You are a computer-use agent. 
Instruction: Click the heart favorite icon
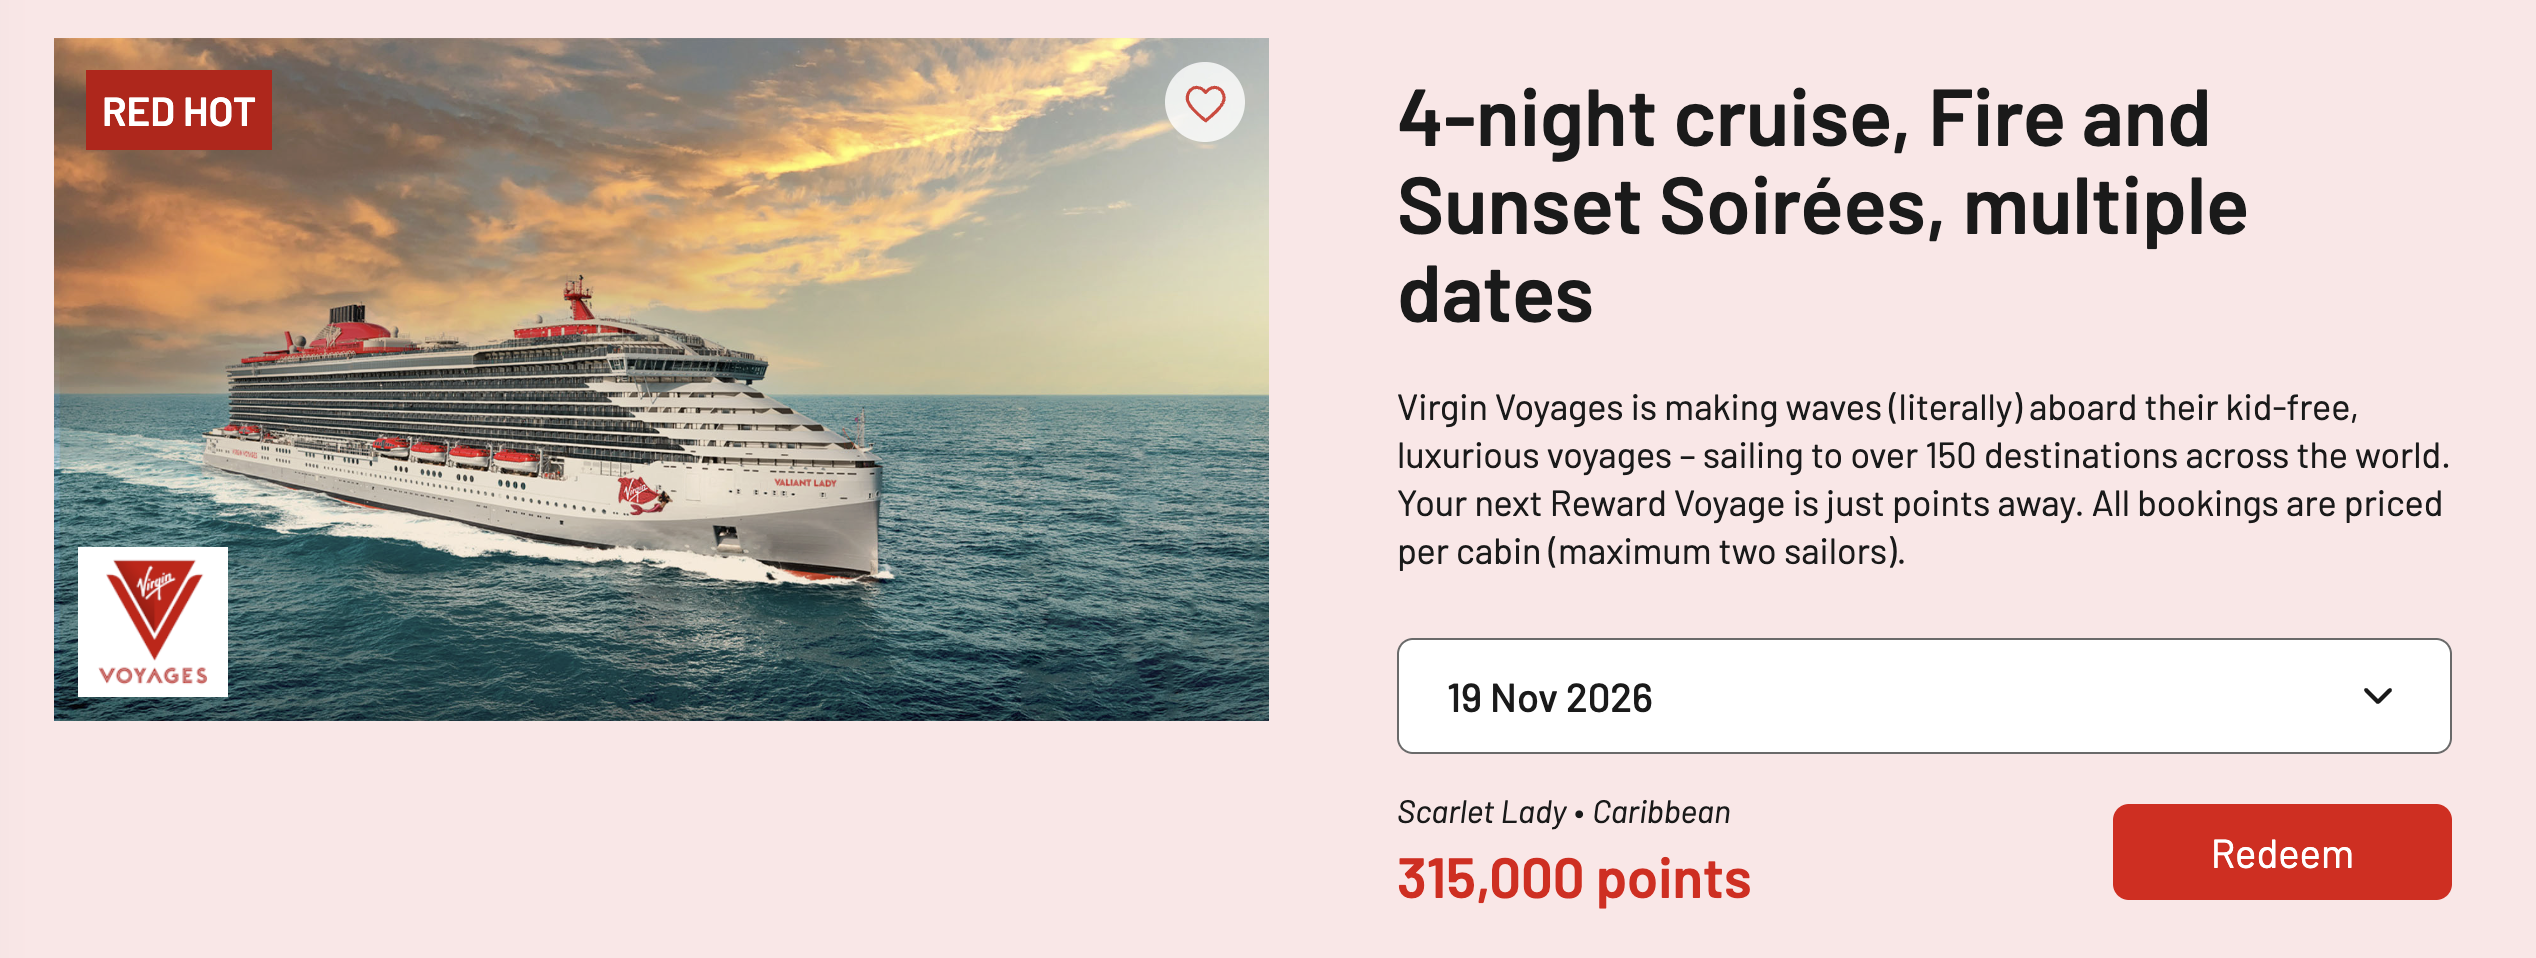(1205, 103)
